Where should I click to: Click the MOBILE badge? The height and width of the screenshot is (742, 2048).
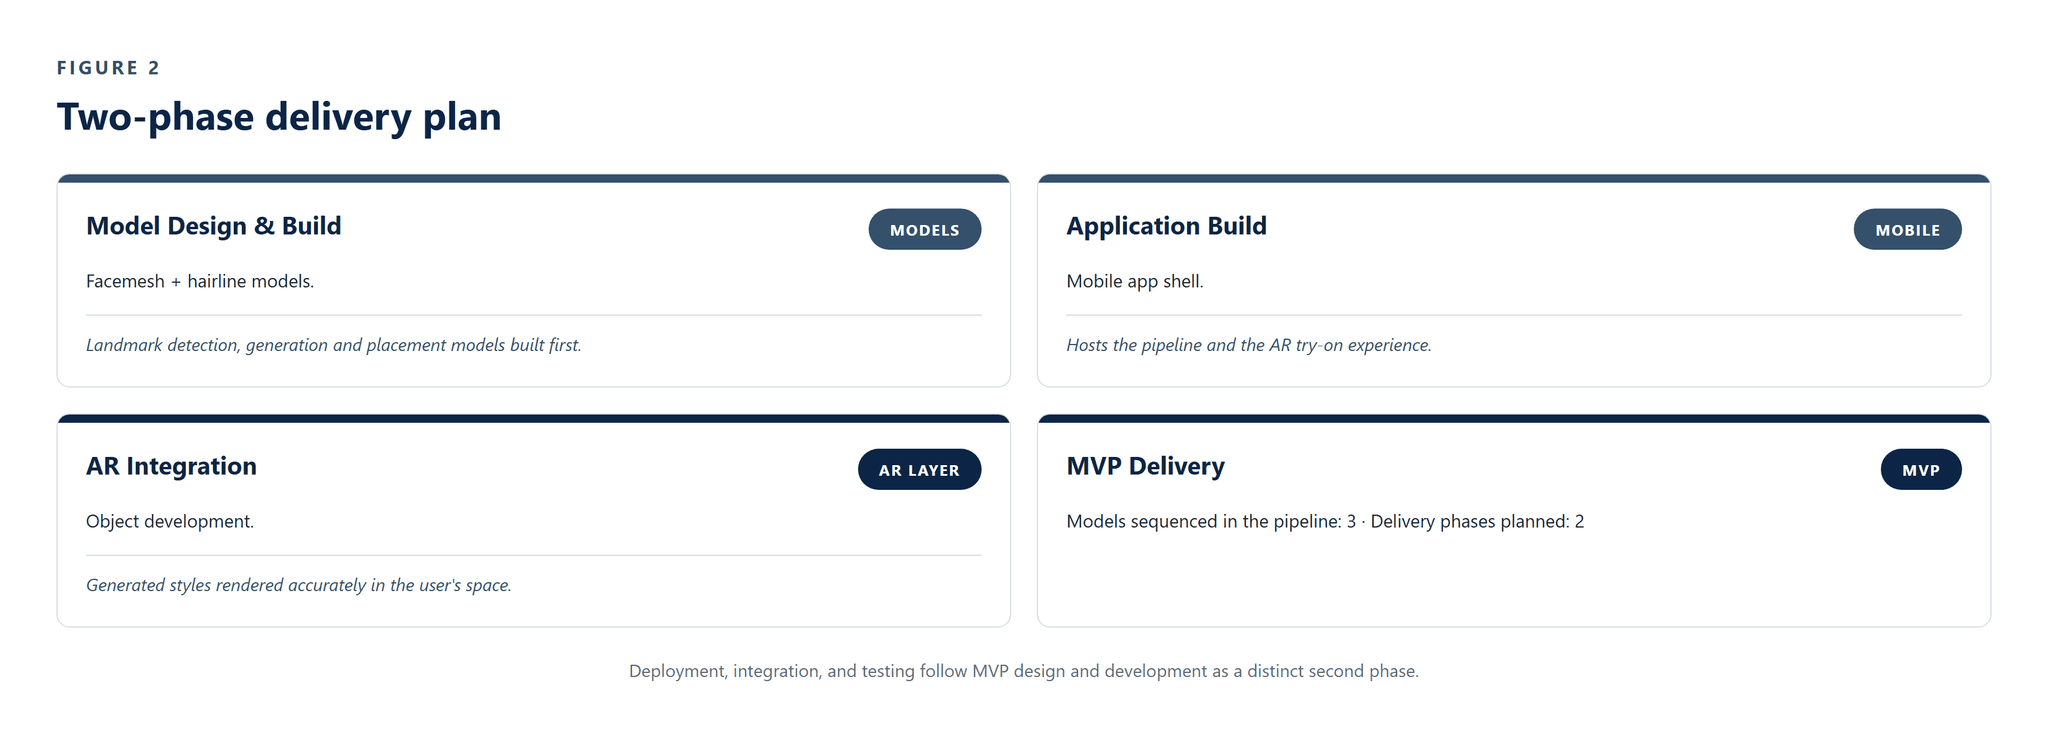coord(1907,229)
